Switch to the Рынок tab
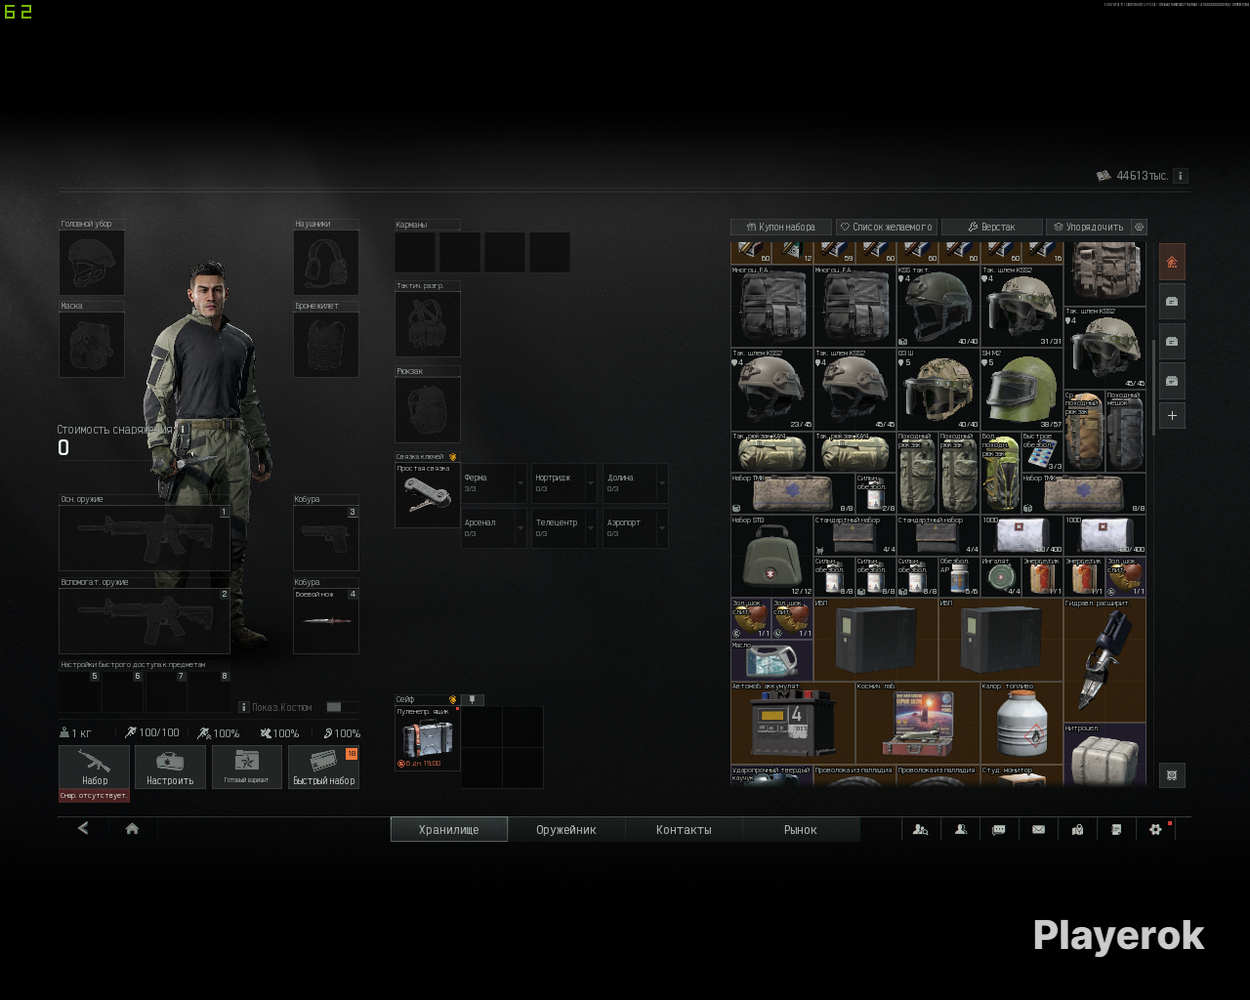Screen dimensions: 1250x1000 click(800, 829)
